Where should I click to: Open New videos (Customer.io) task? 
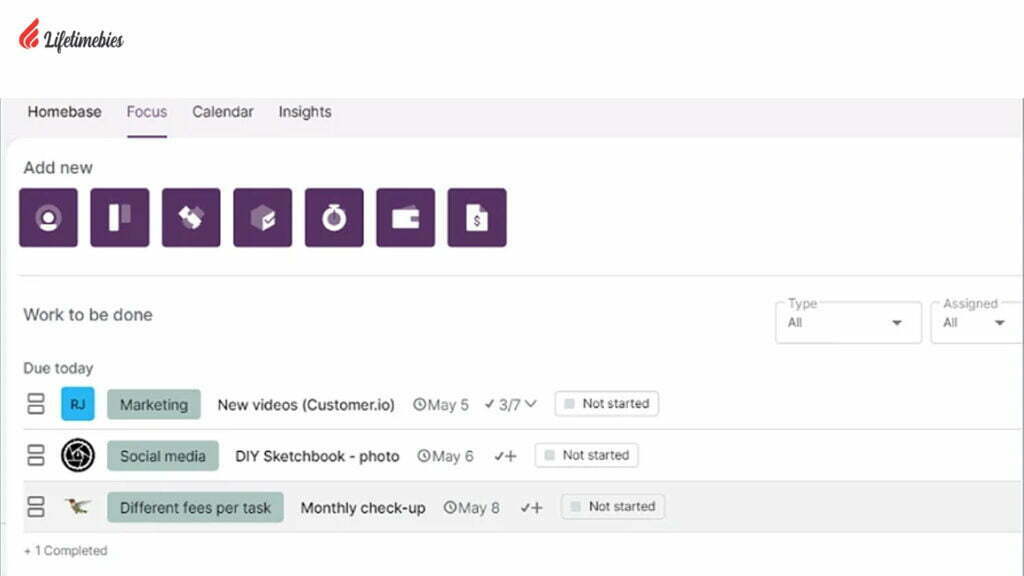(306, 404)
